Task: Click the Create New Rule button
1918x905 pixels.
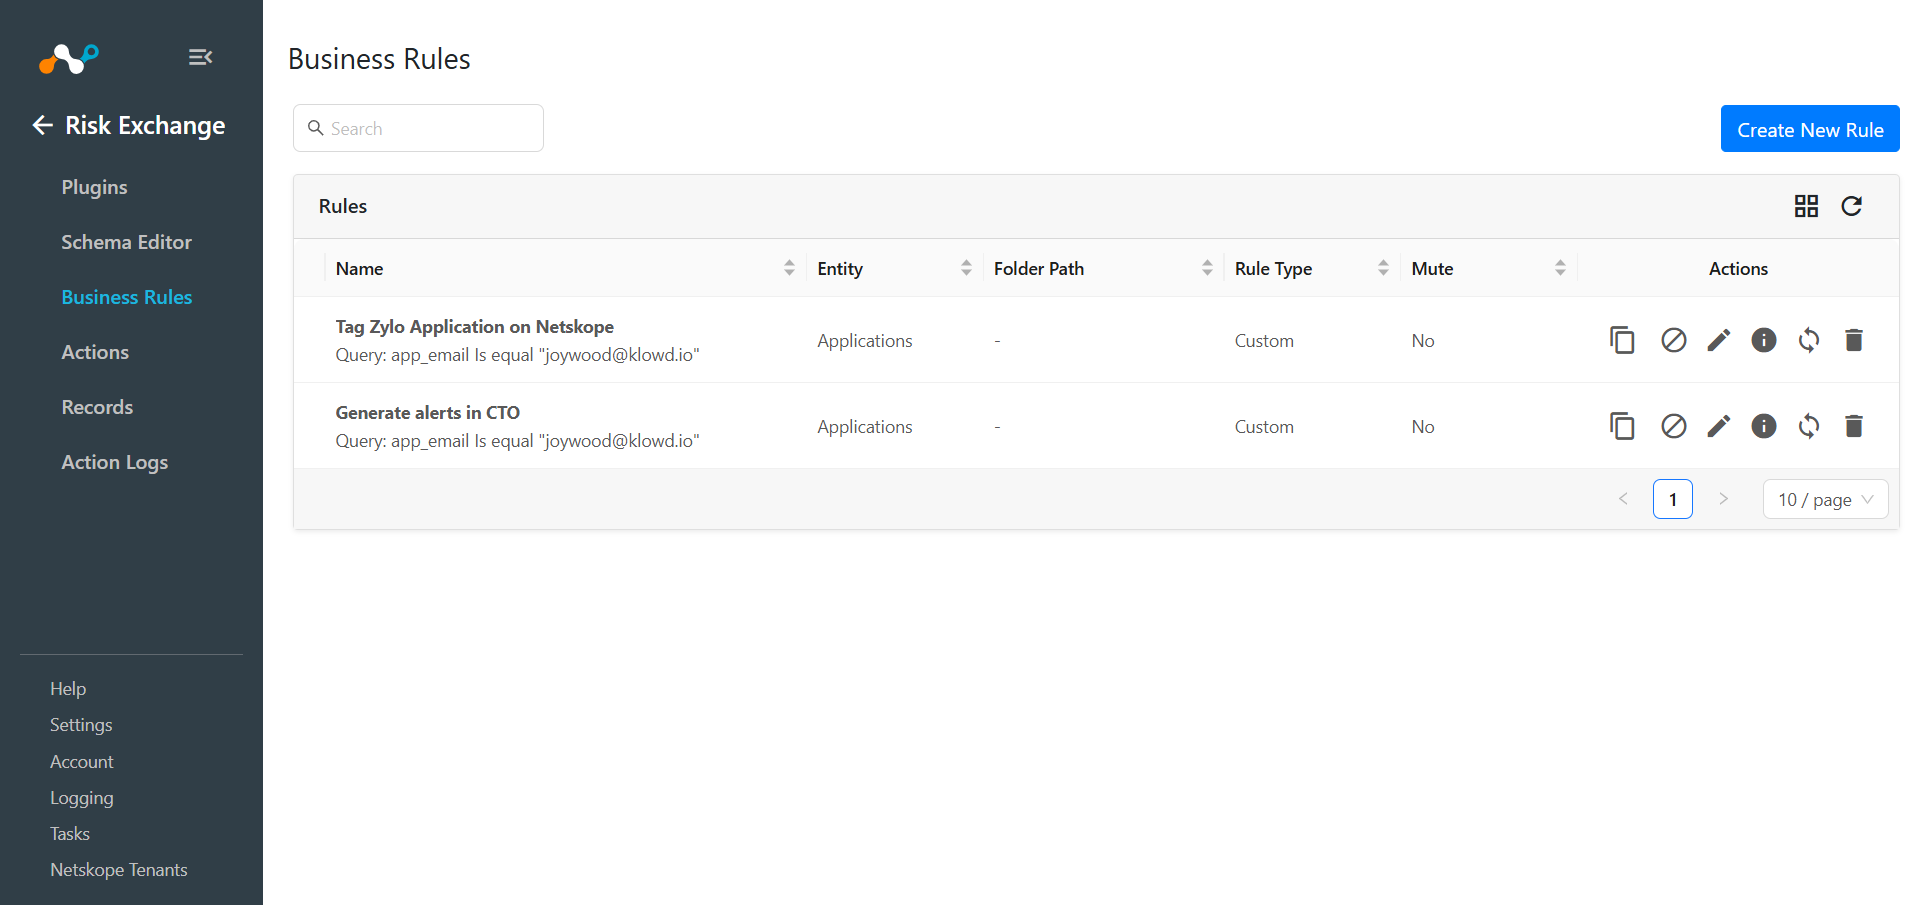Action: [1810, 129]
